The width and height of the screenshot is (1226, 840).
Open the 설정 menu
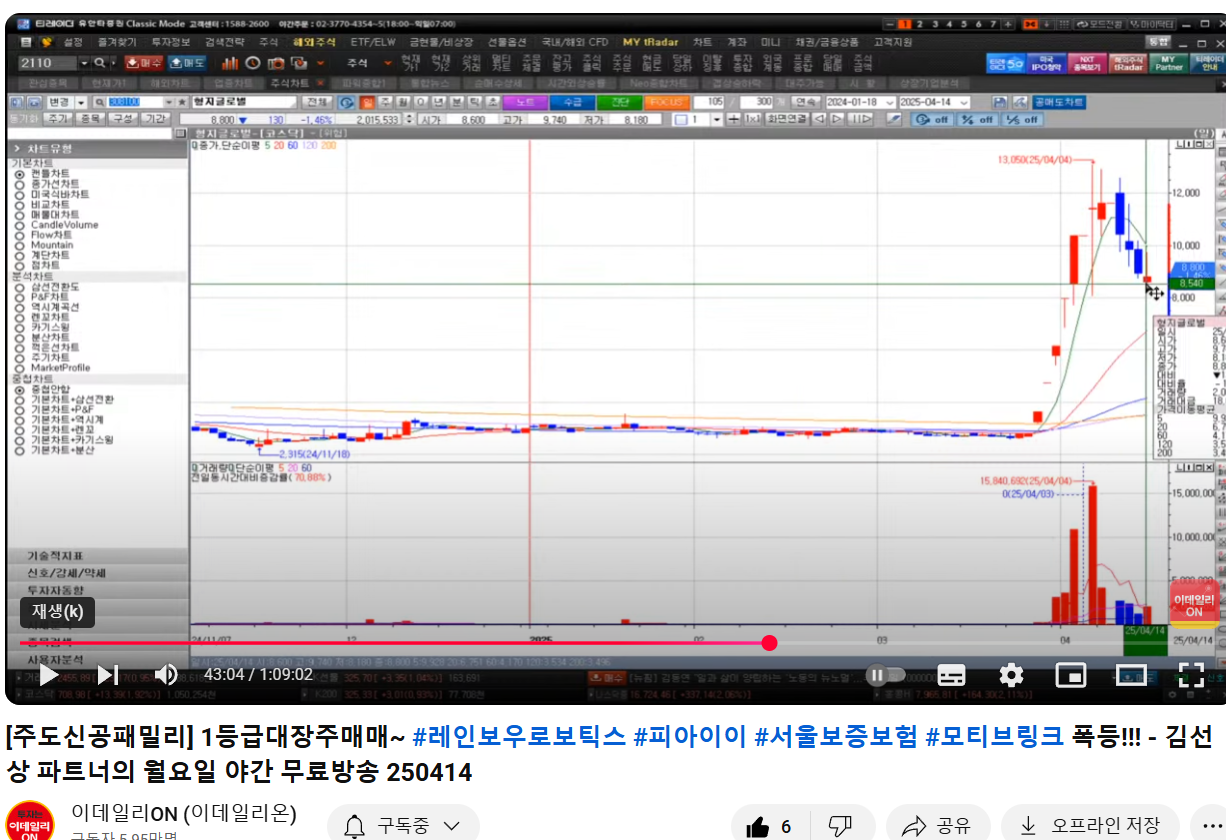click(73, 42)
